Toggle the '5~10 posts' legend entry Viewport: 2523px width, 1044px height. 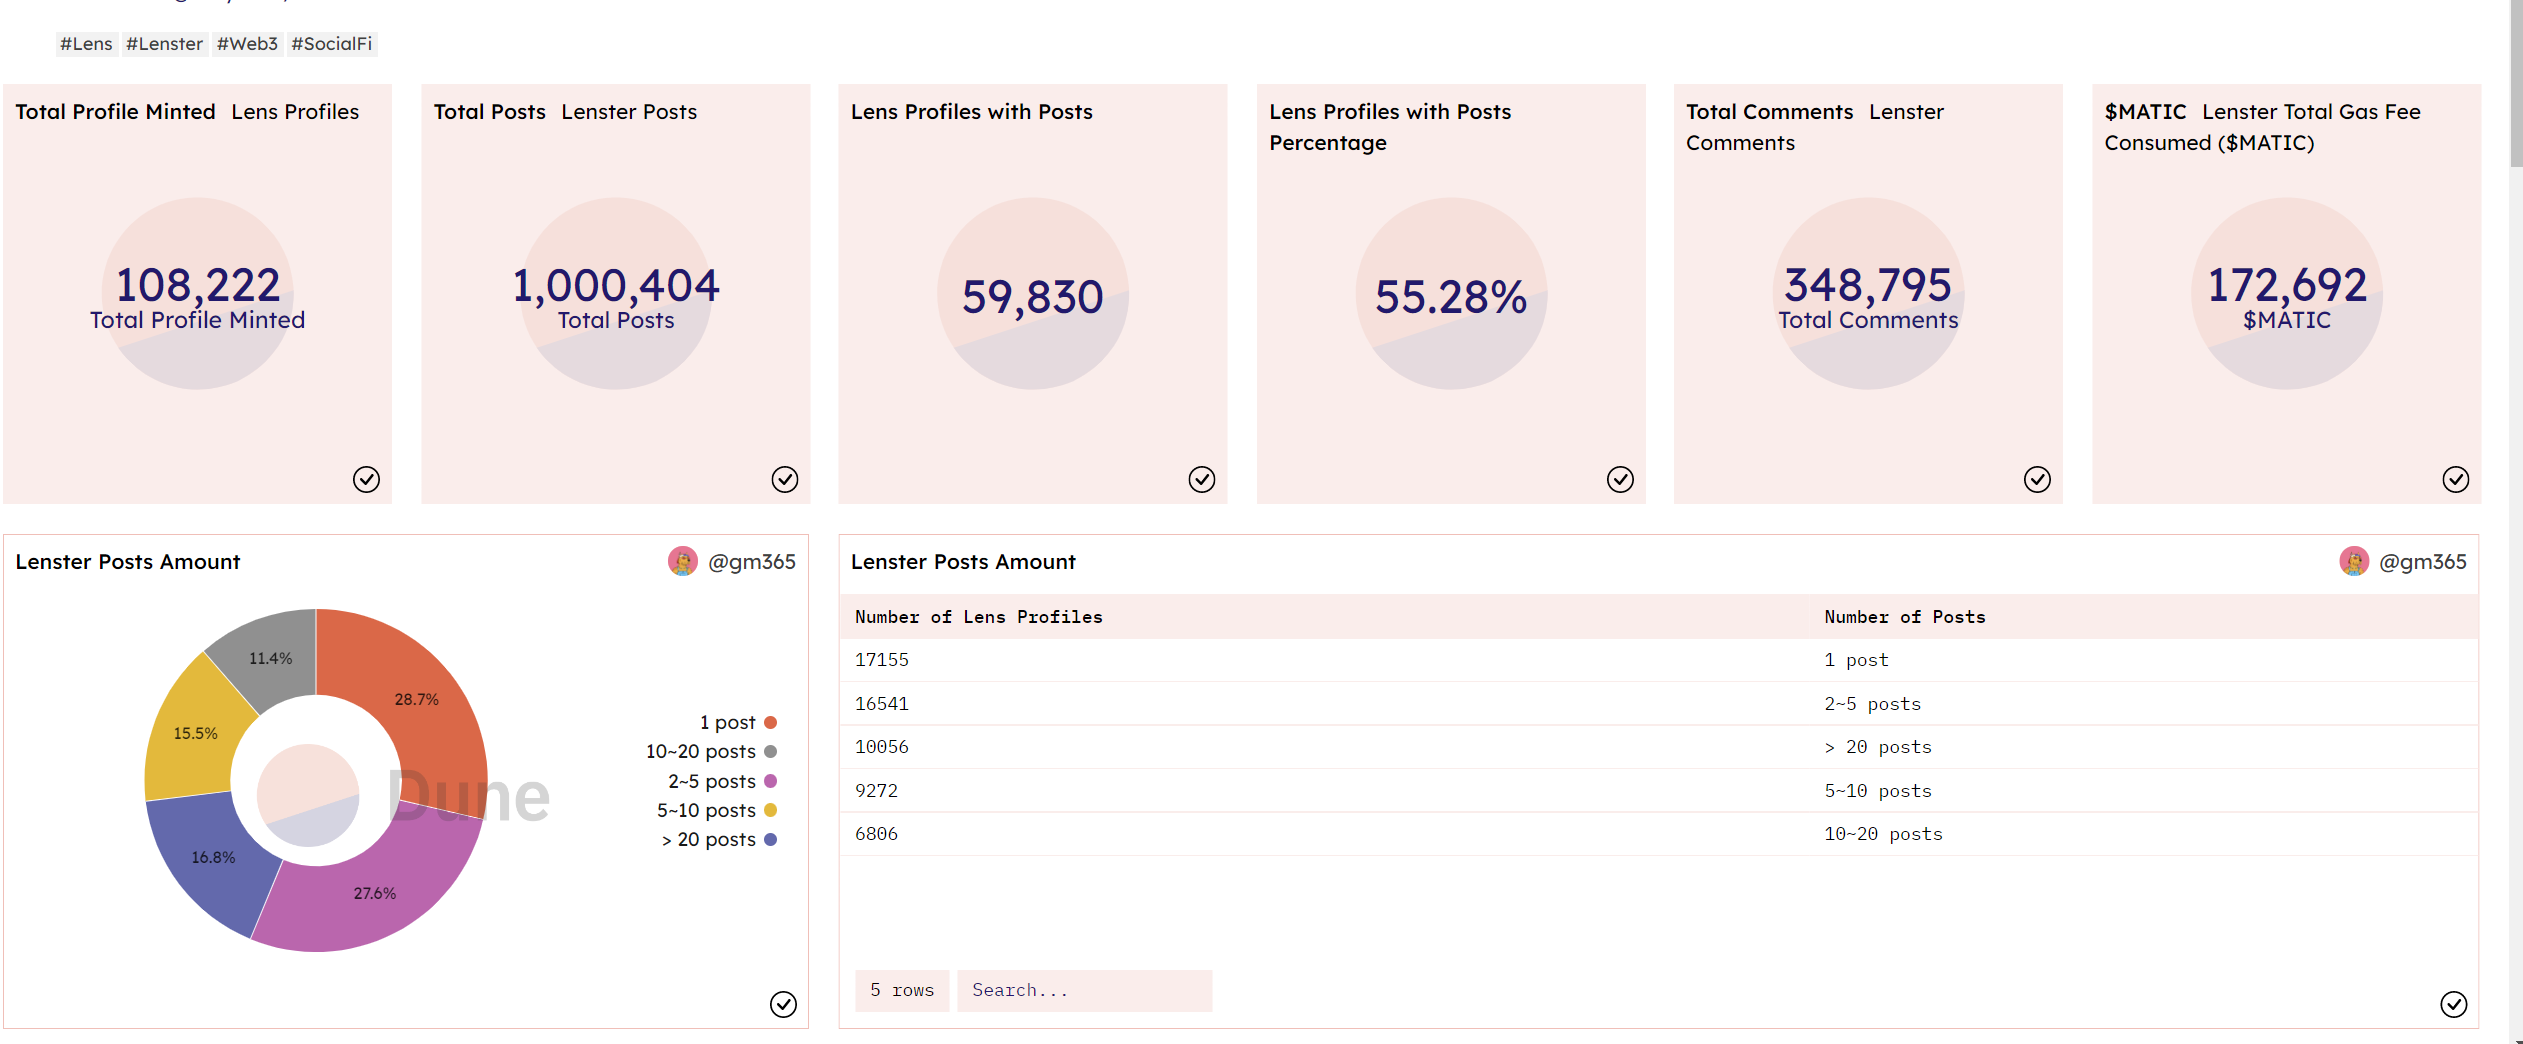716,810
